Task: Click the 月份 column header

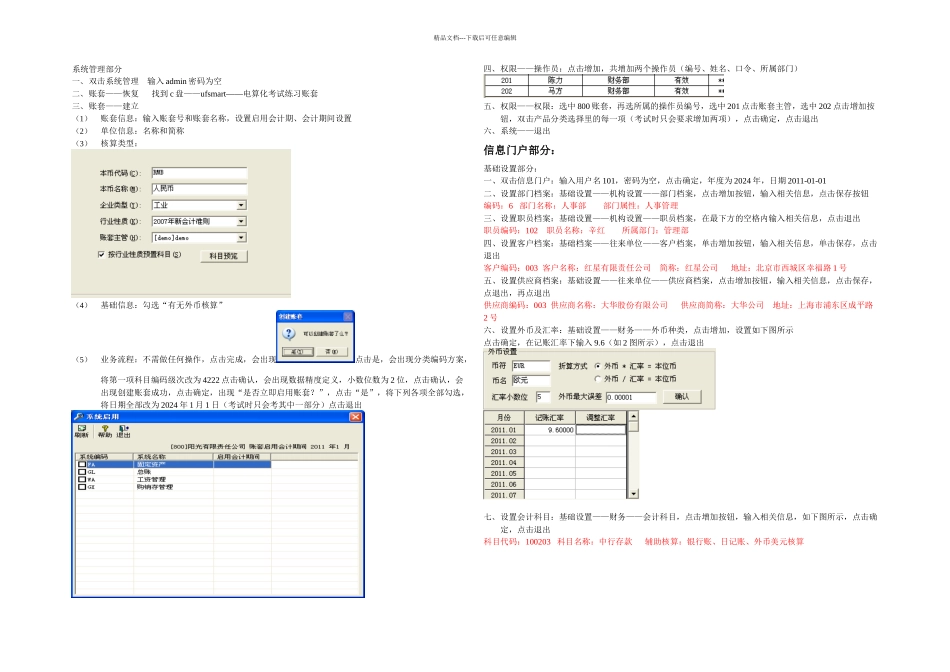Action: tap(504, 418)
